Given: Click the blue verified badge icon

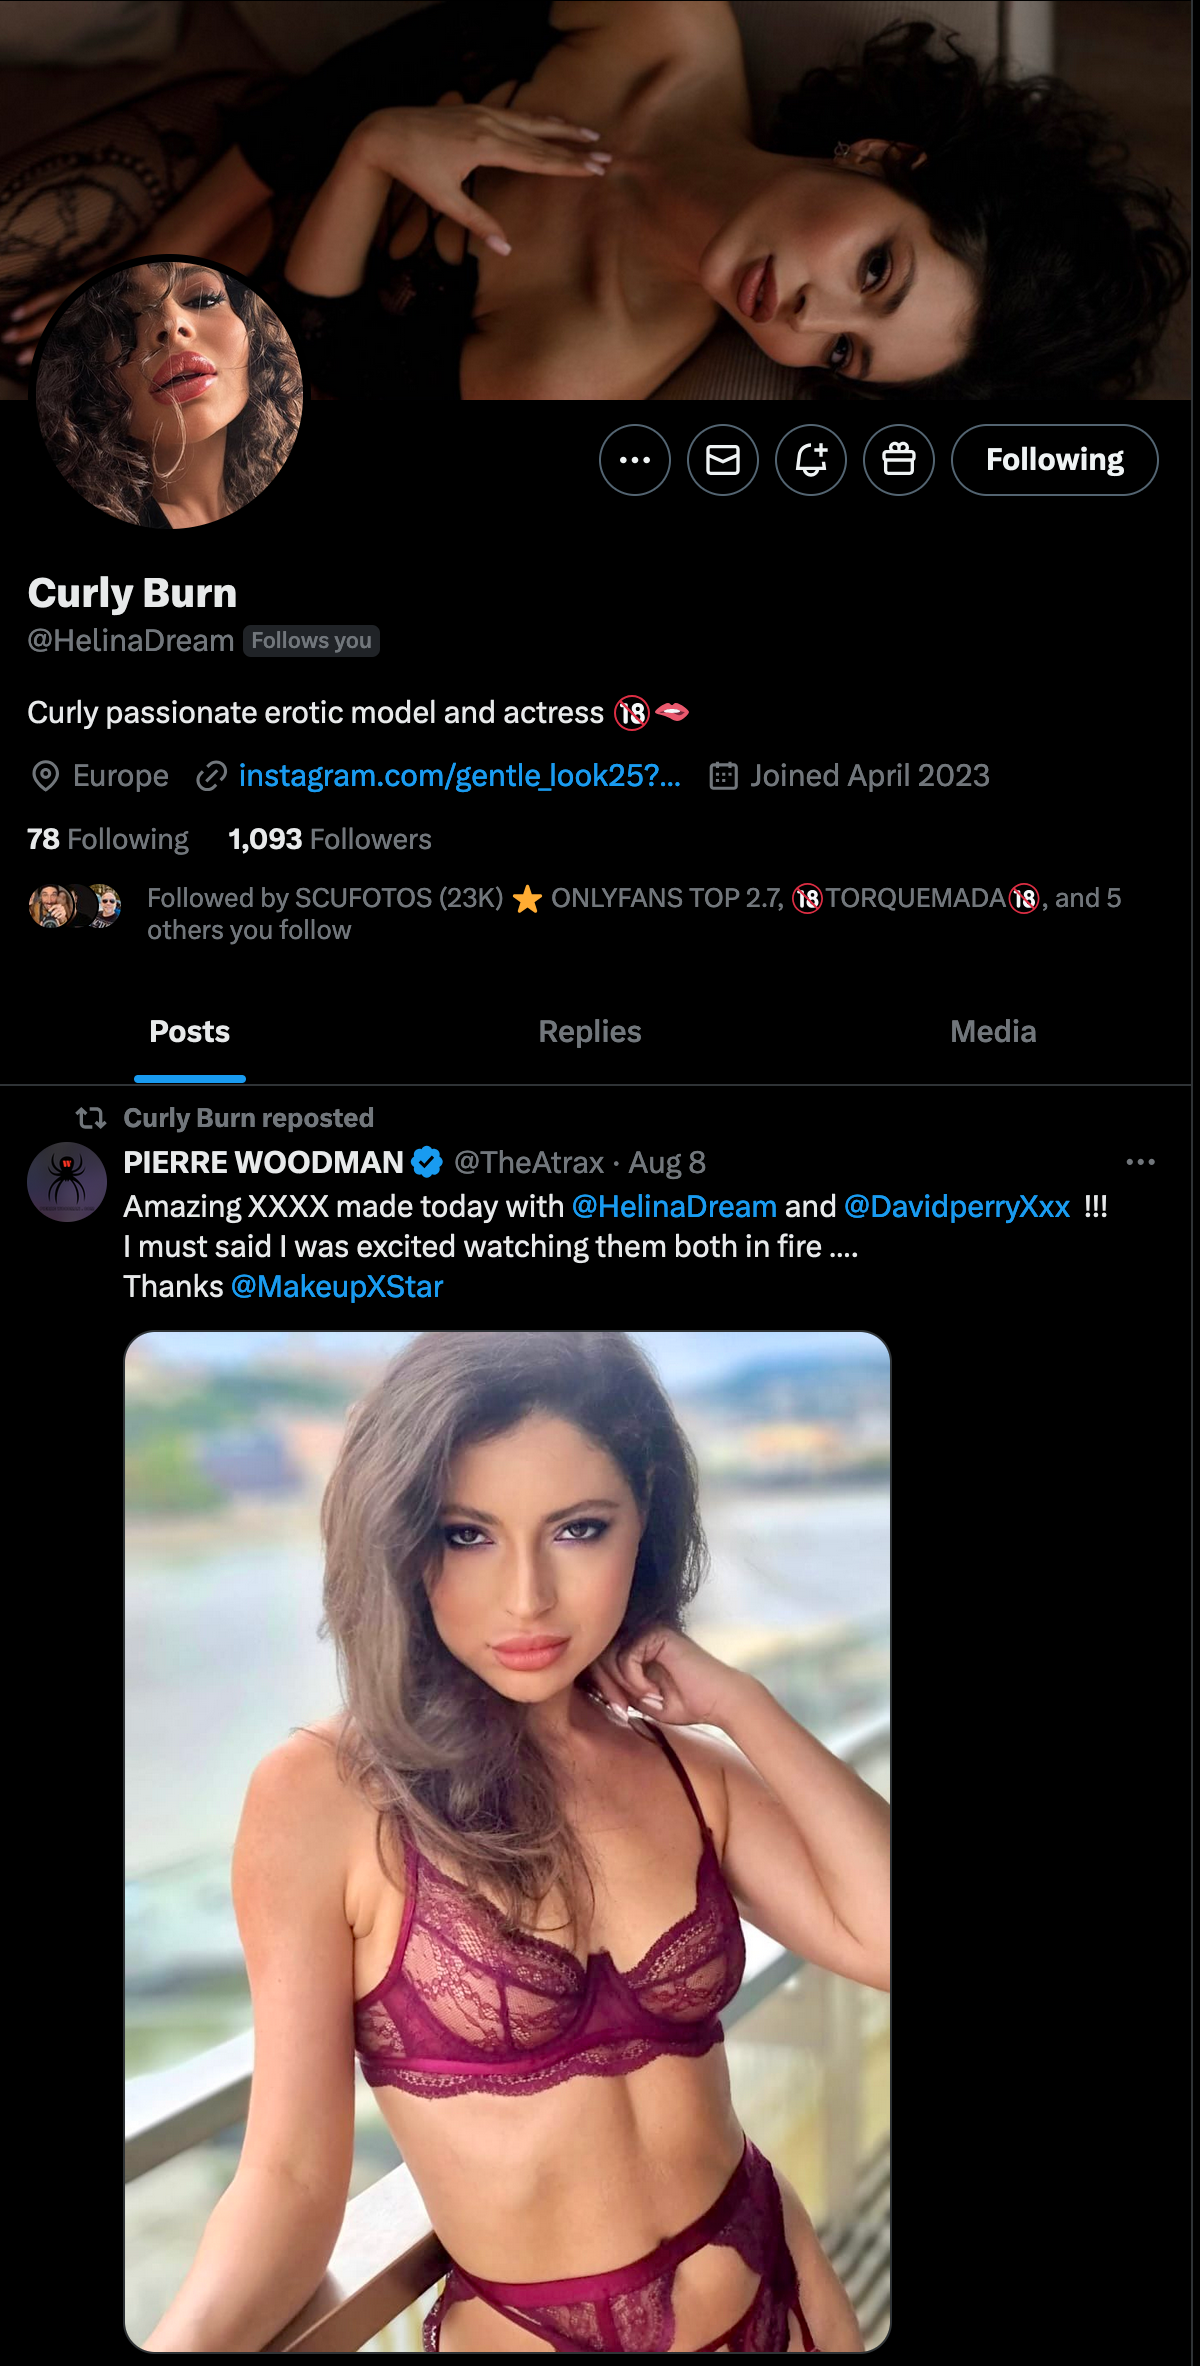Looking at the screenshot, I should pos(427,1162).
